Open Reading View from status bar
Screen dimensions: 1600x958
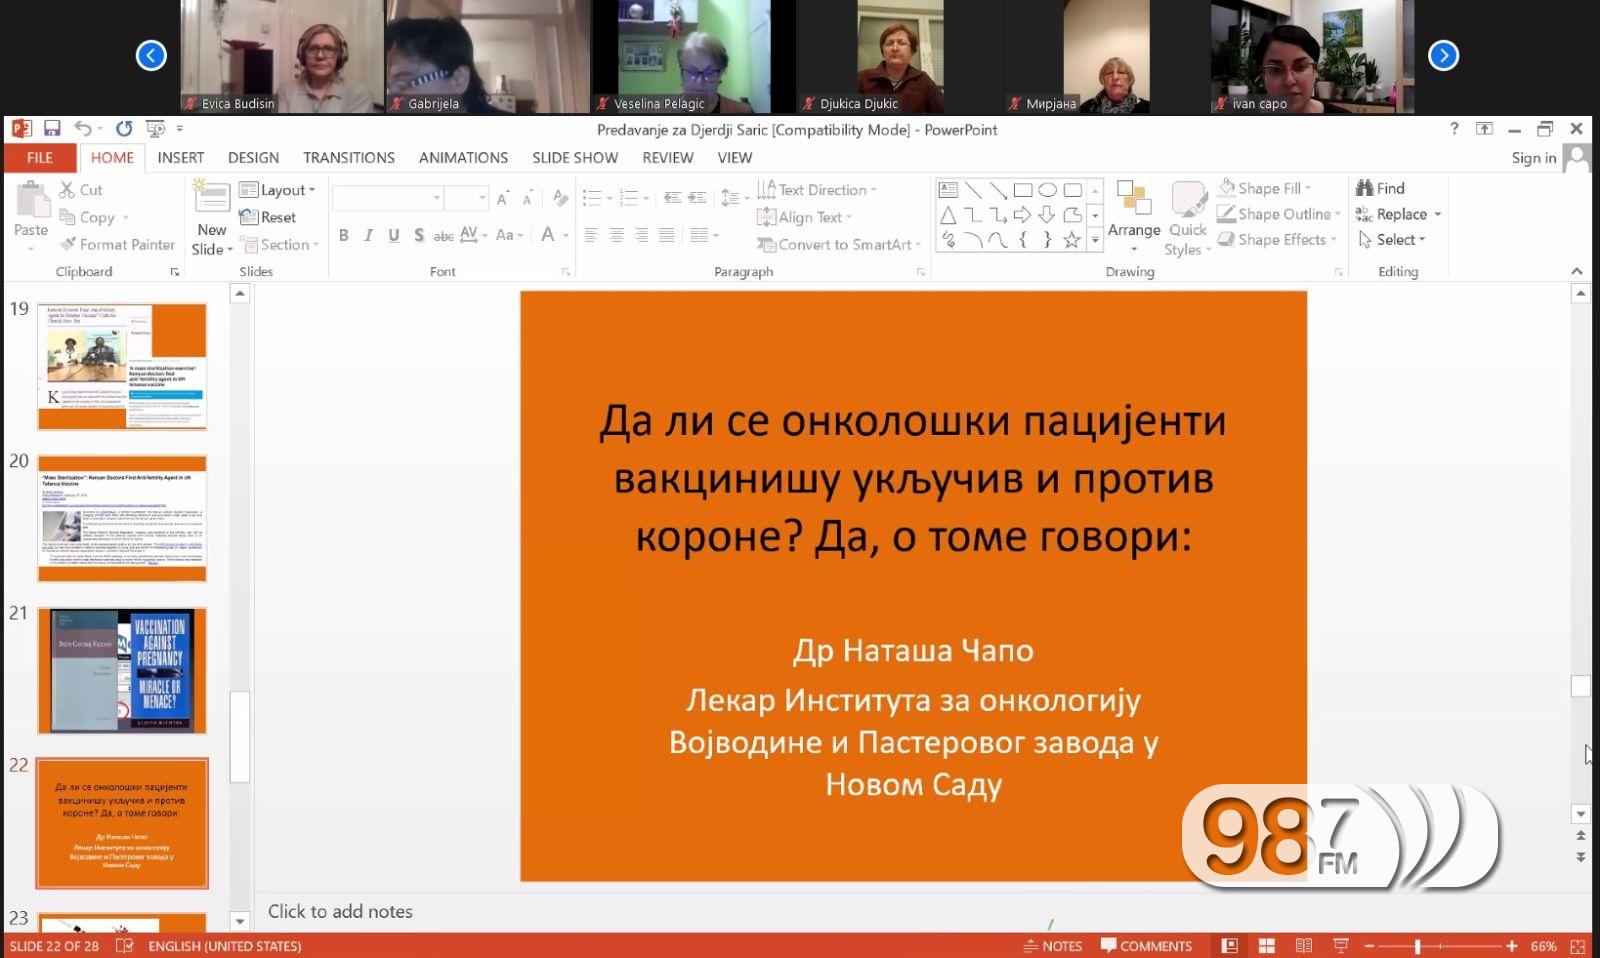pyautogui.click(x=1304, y=946)
